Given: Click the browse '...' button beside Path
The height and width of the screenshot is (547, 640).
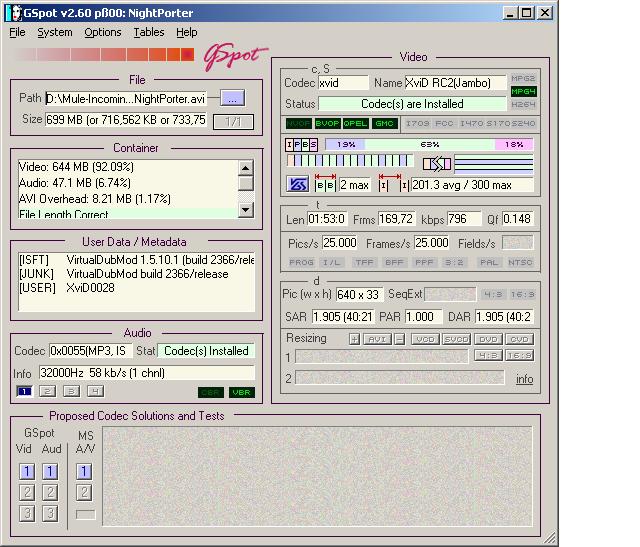Looking at the screenshot, I should pyautogui.click(x=233, y=98).
